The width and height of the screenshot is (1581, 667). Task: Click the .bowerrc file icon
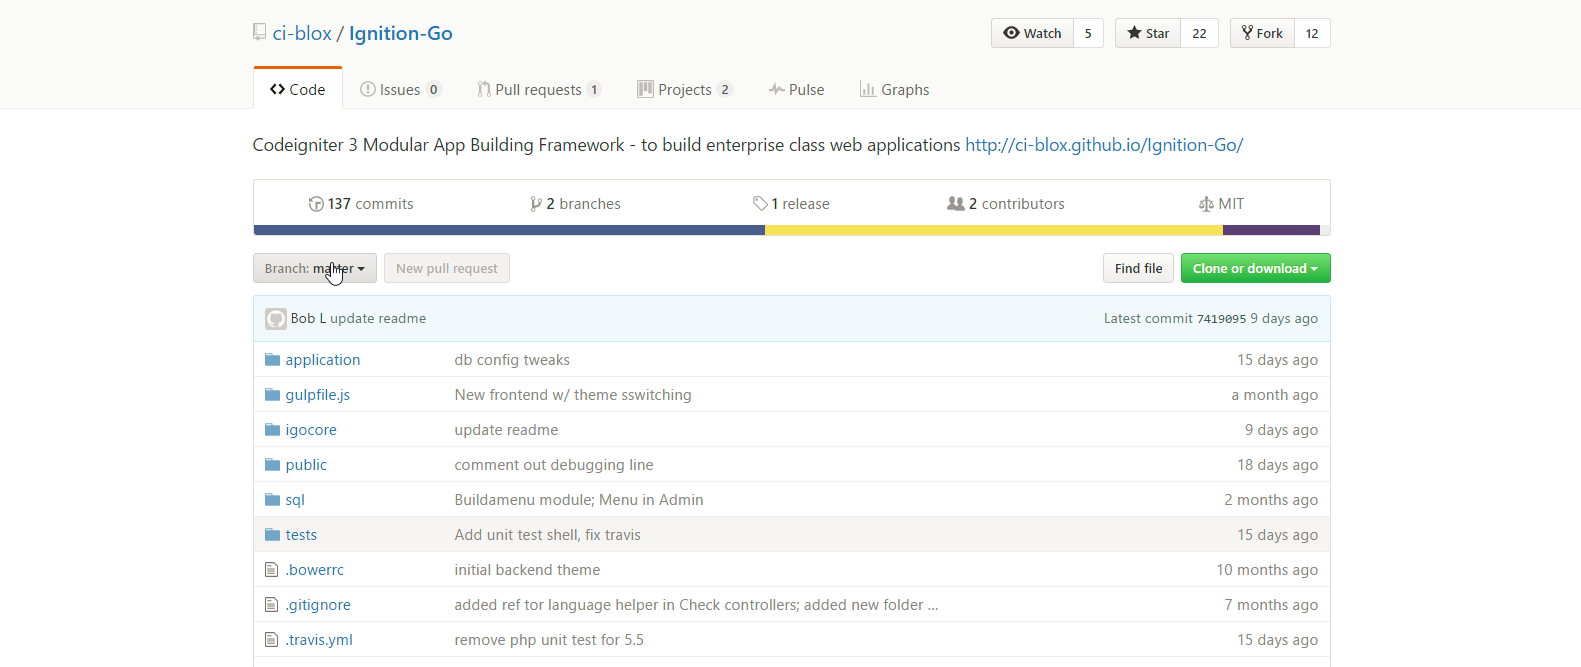(x=271, y=569)
